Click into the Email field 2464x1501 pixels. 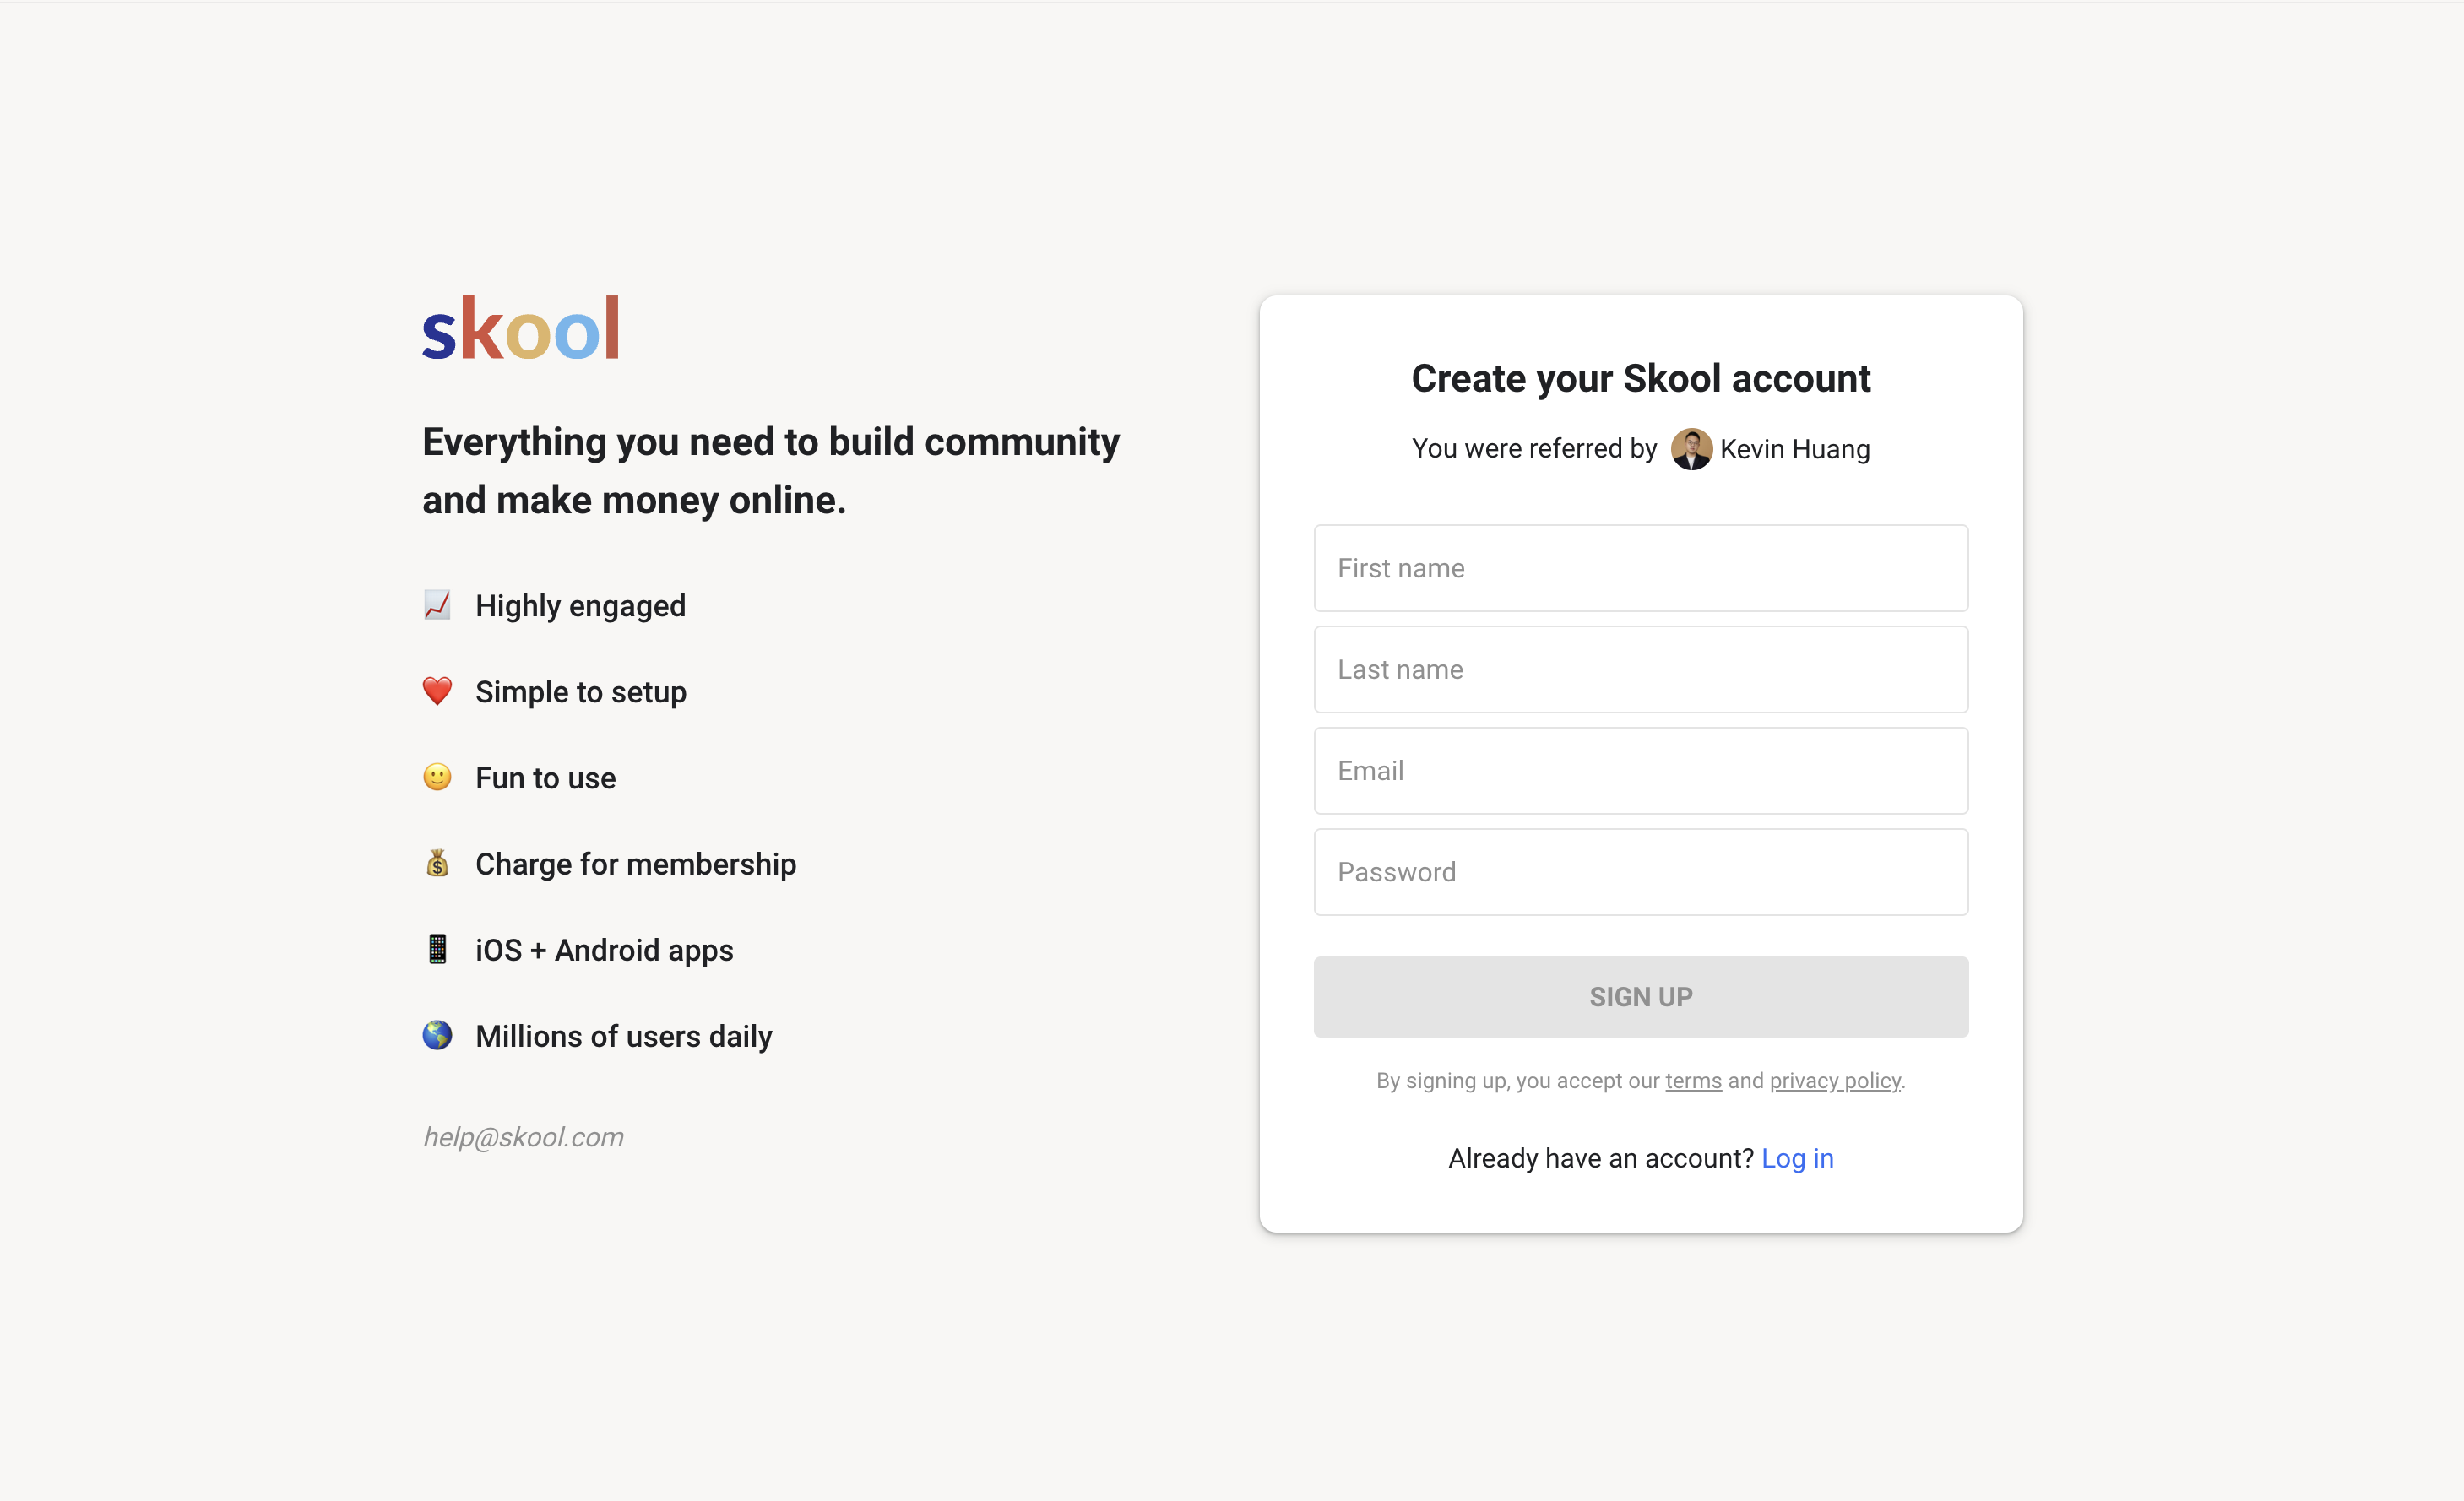point(1641,770)
